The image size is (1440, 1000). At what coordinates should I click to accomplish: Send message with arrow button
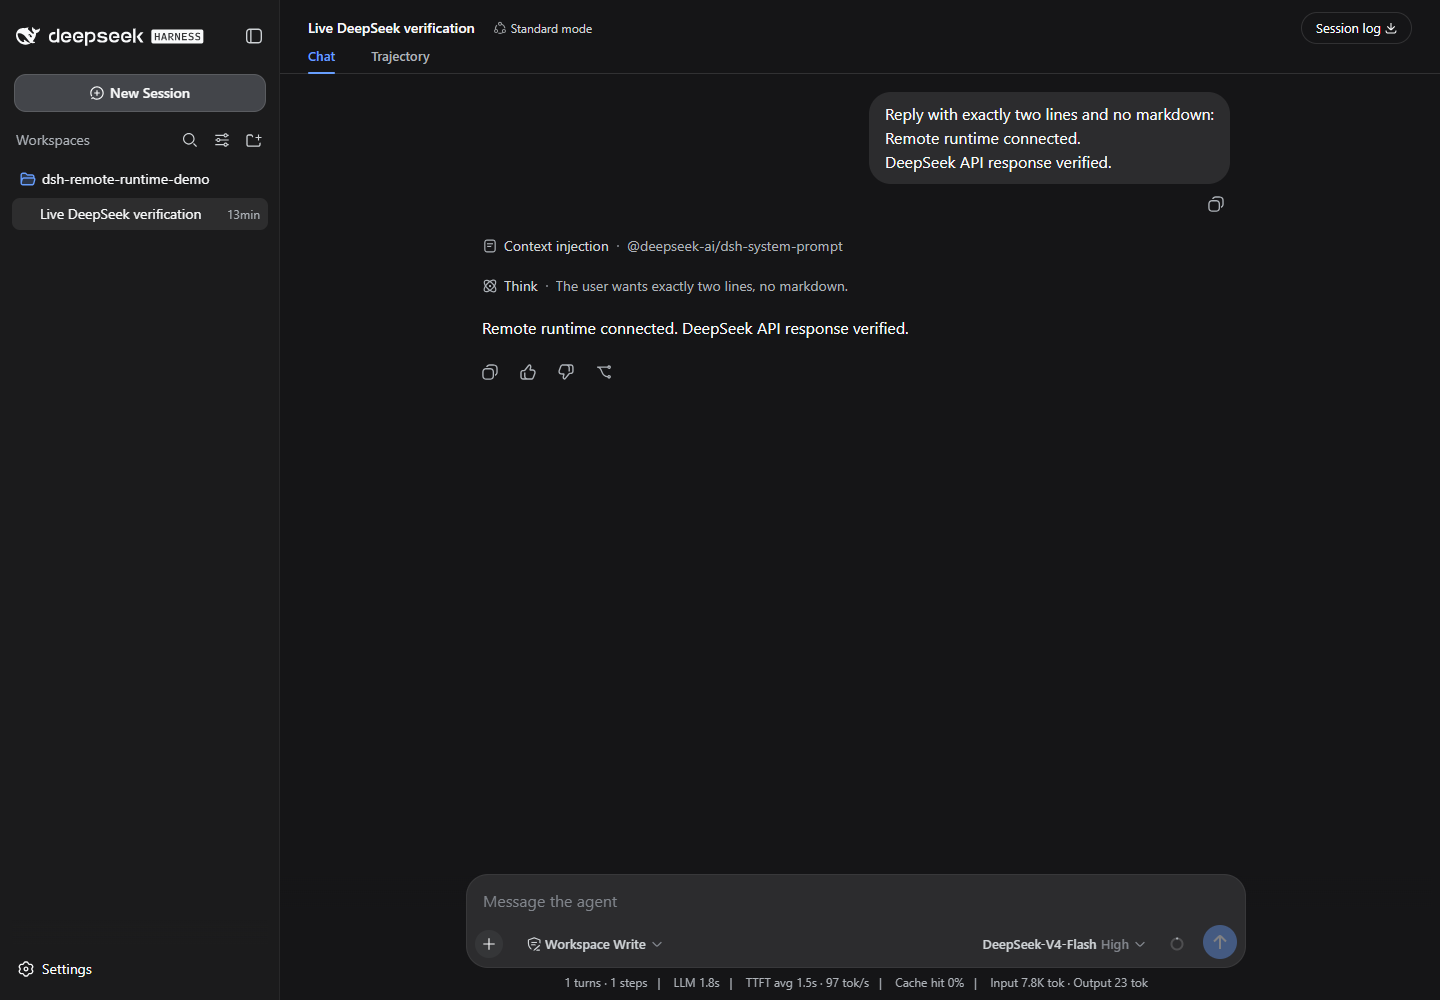(x=1220, y=942)
